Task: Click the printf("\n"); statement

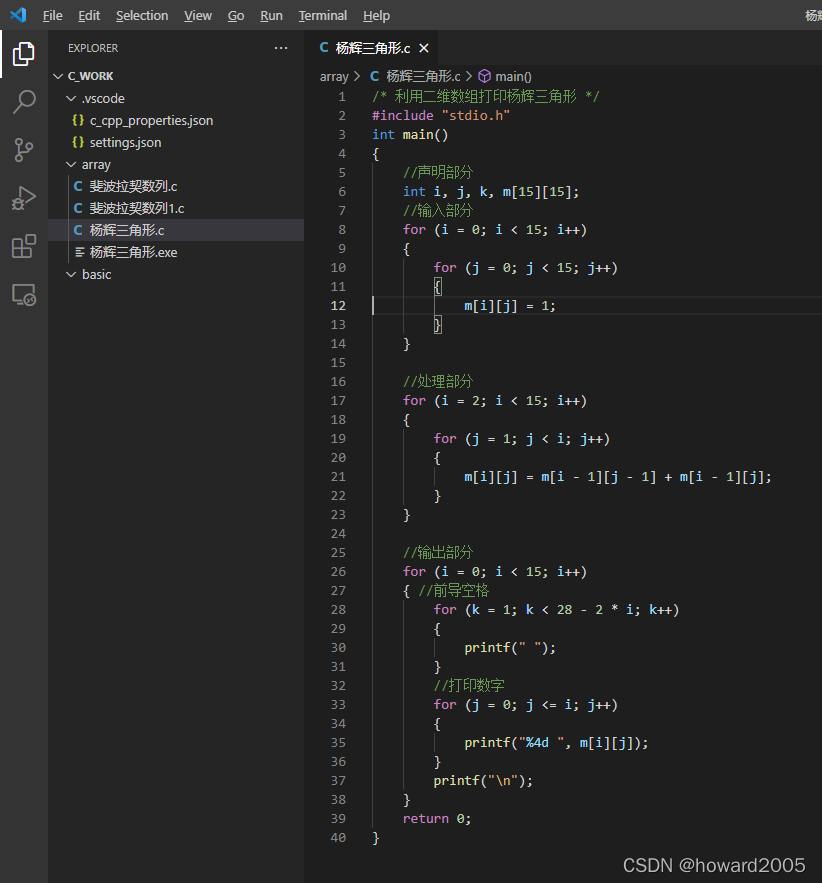Action: pos(483,781)
